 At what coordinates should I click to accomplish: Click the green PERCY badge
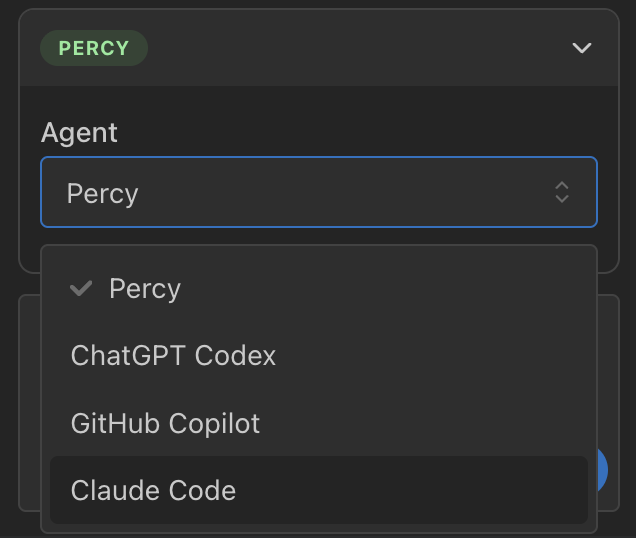point(94,48)
